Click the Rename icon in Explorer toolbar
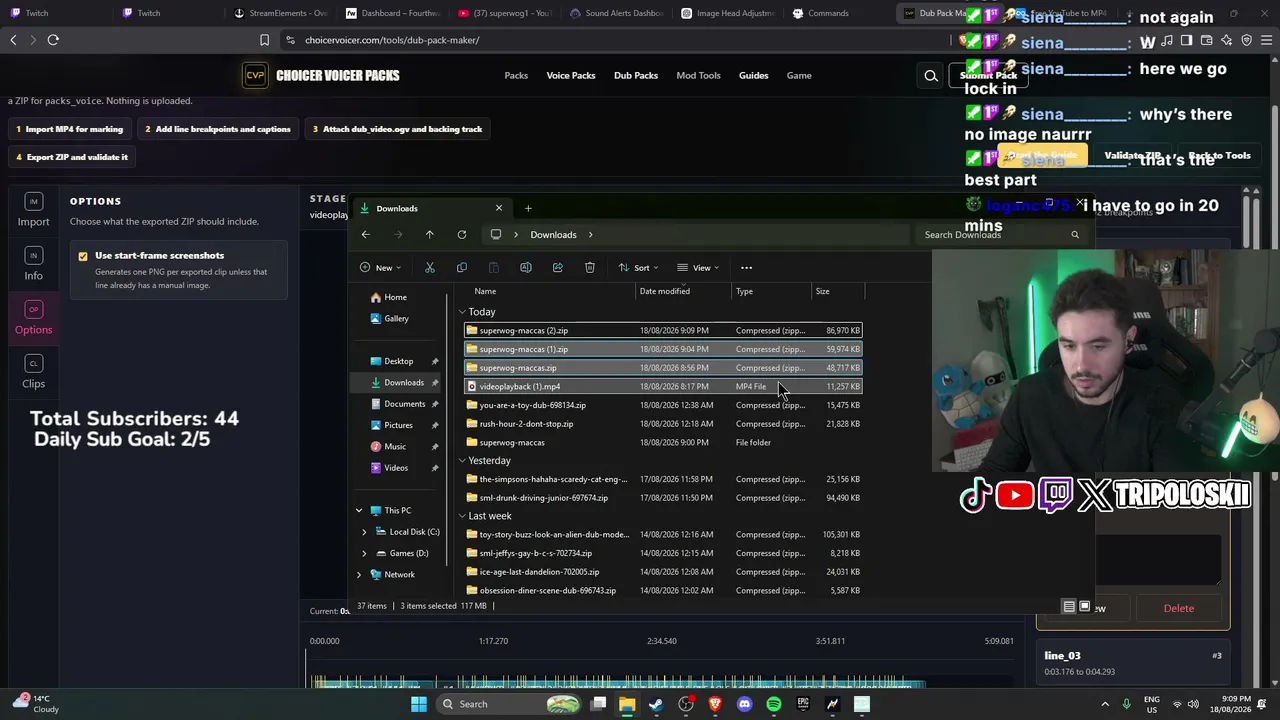This screenshot has width=1280, height=720. tap(526, 268)
